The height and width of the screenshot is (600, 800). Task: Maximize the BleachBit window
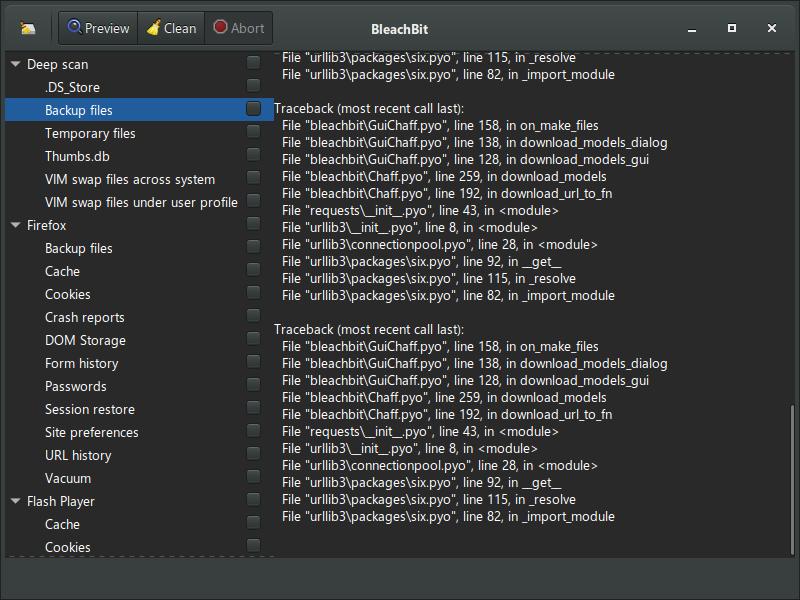click(732, 28)
